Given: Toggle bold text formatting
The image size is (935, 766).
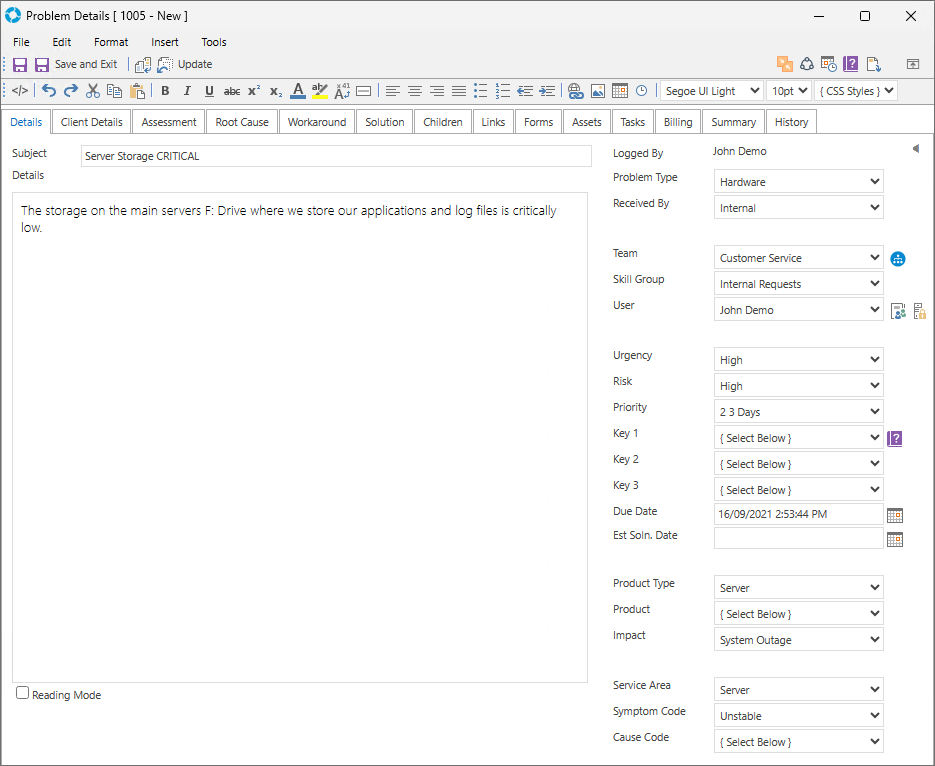Looking at the screenshot, I should (x=165, y=91).
